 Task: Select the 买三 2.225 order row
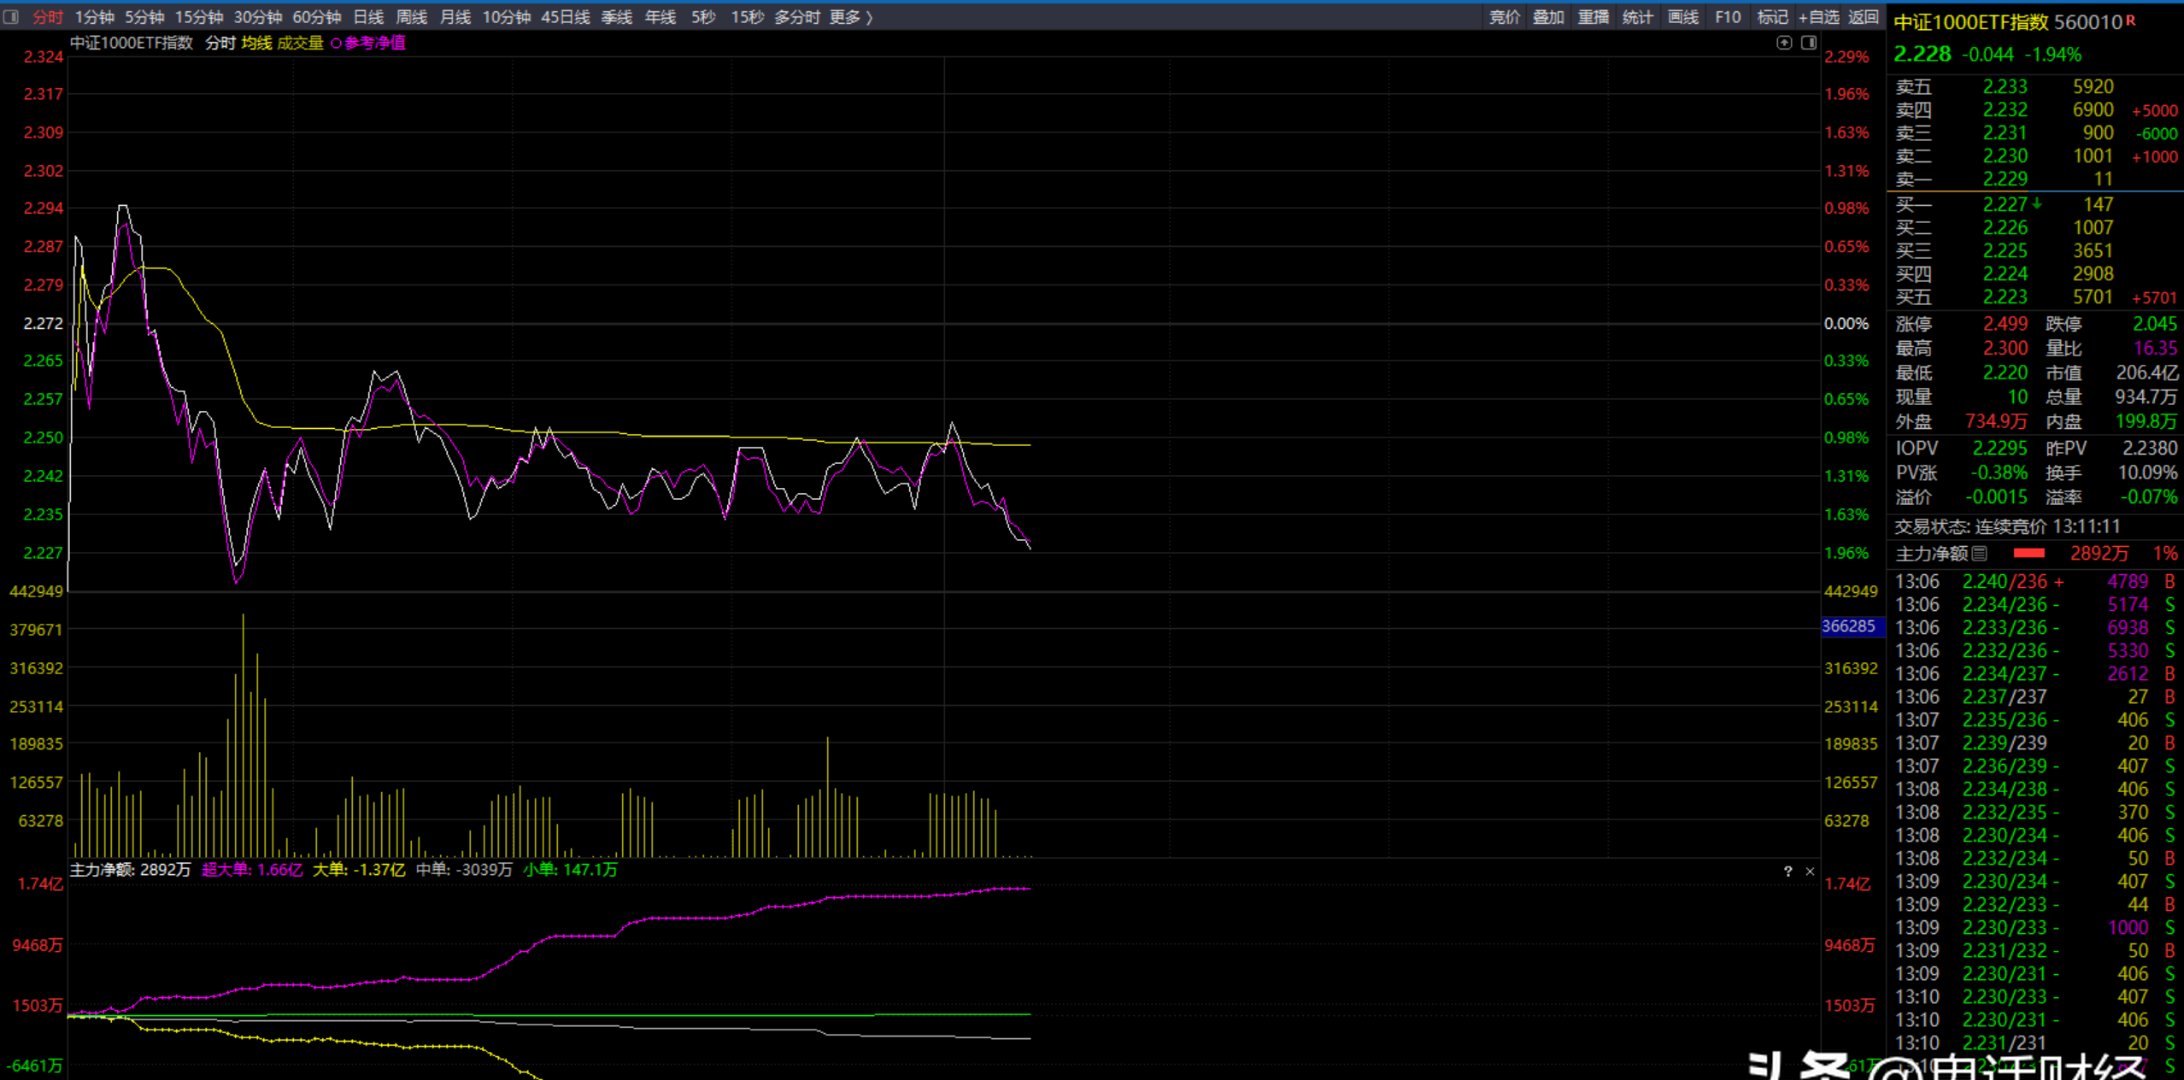click(x=2036, y=250)
